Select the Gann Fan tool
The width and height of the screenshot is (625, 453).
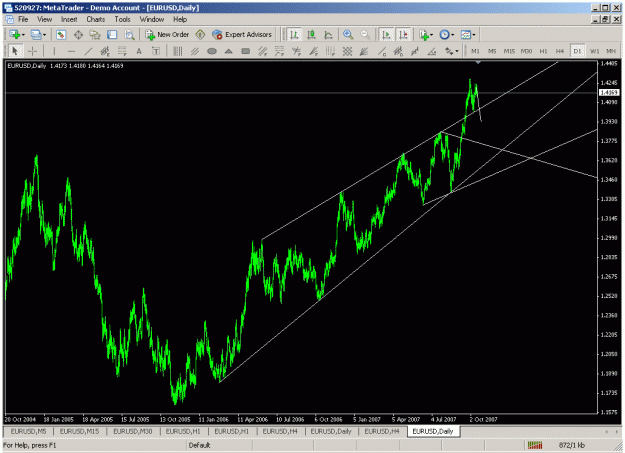click(x=364, y=51)
